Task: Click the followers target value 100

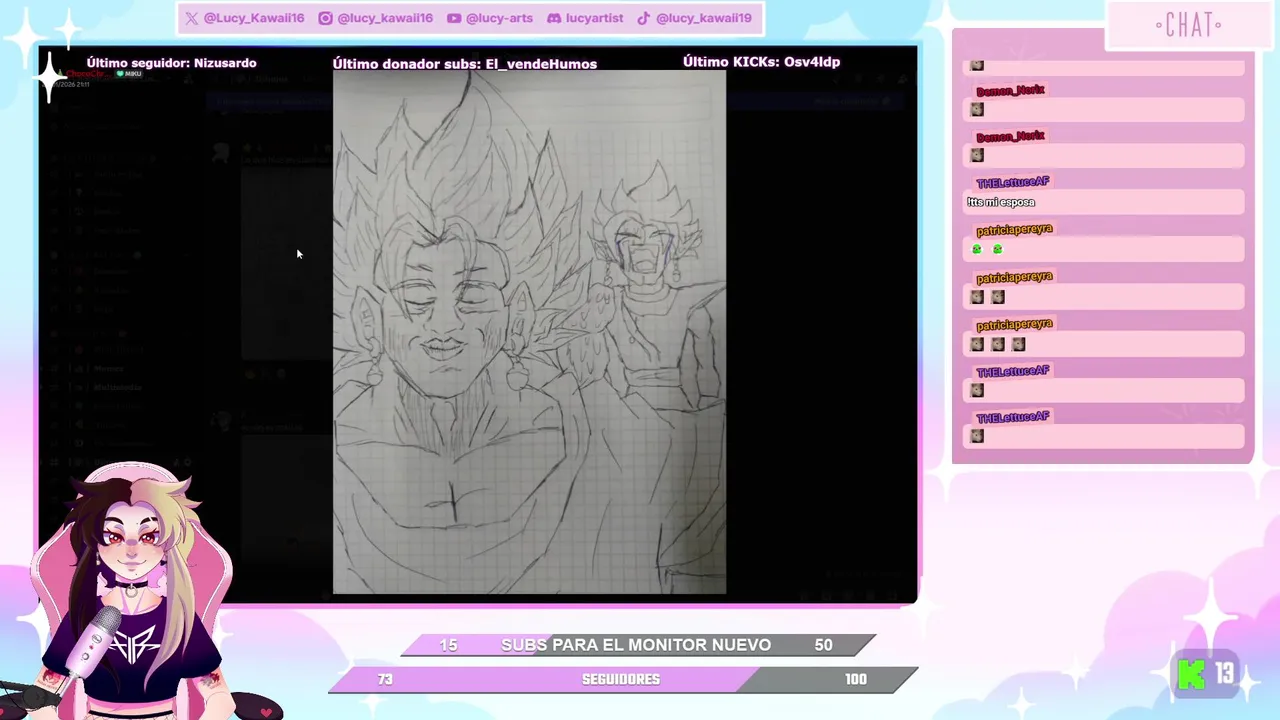Action: pos(856,679)
